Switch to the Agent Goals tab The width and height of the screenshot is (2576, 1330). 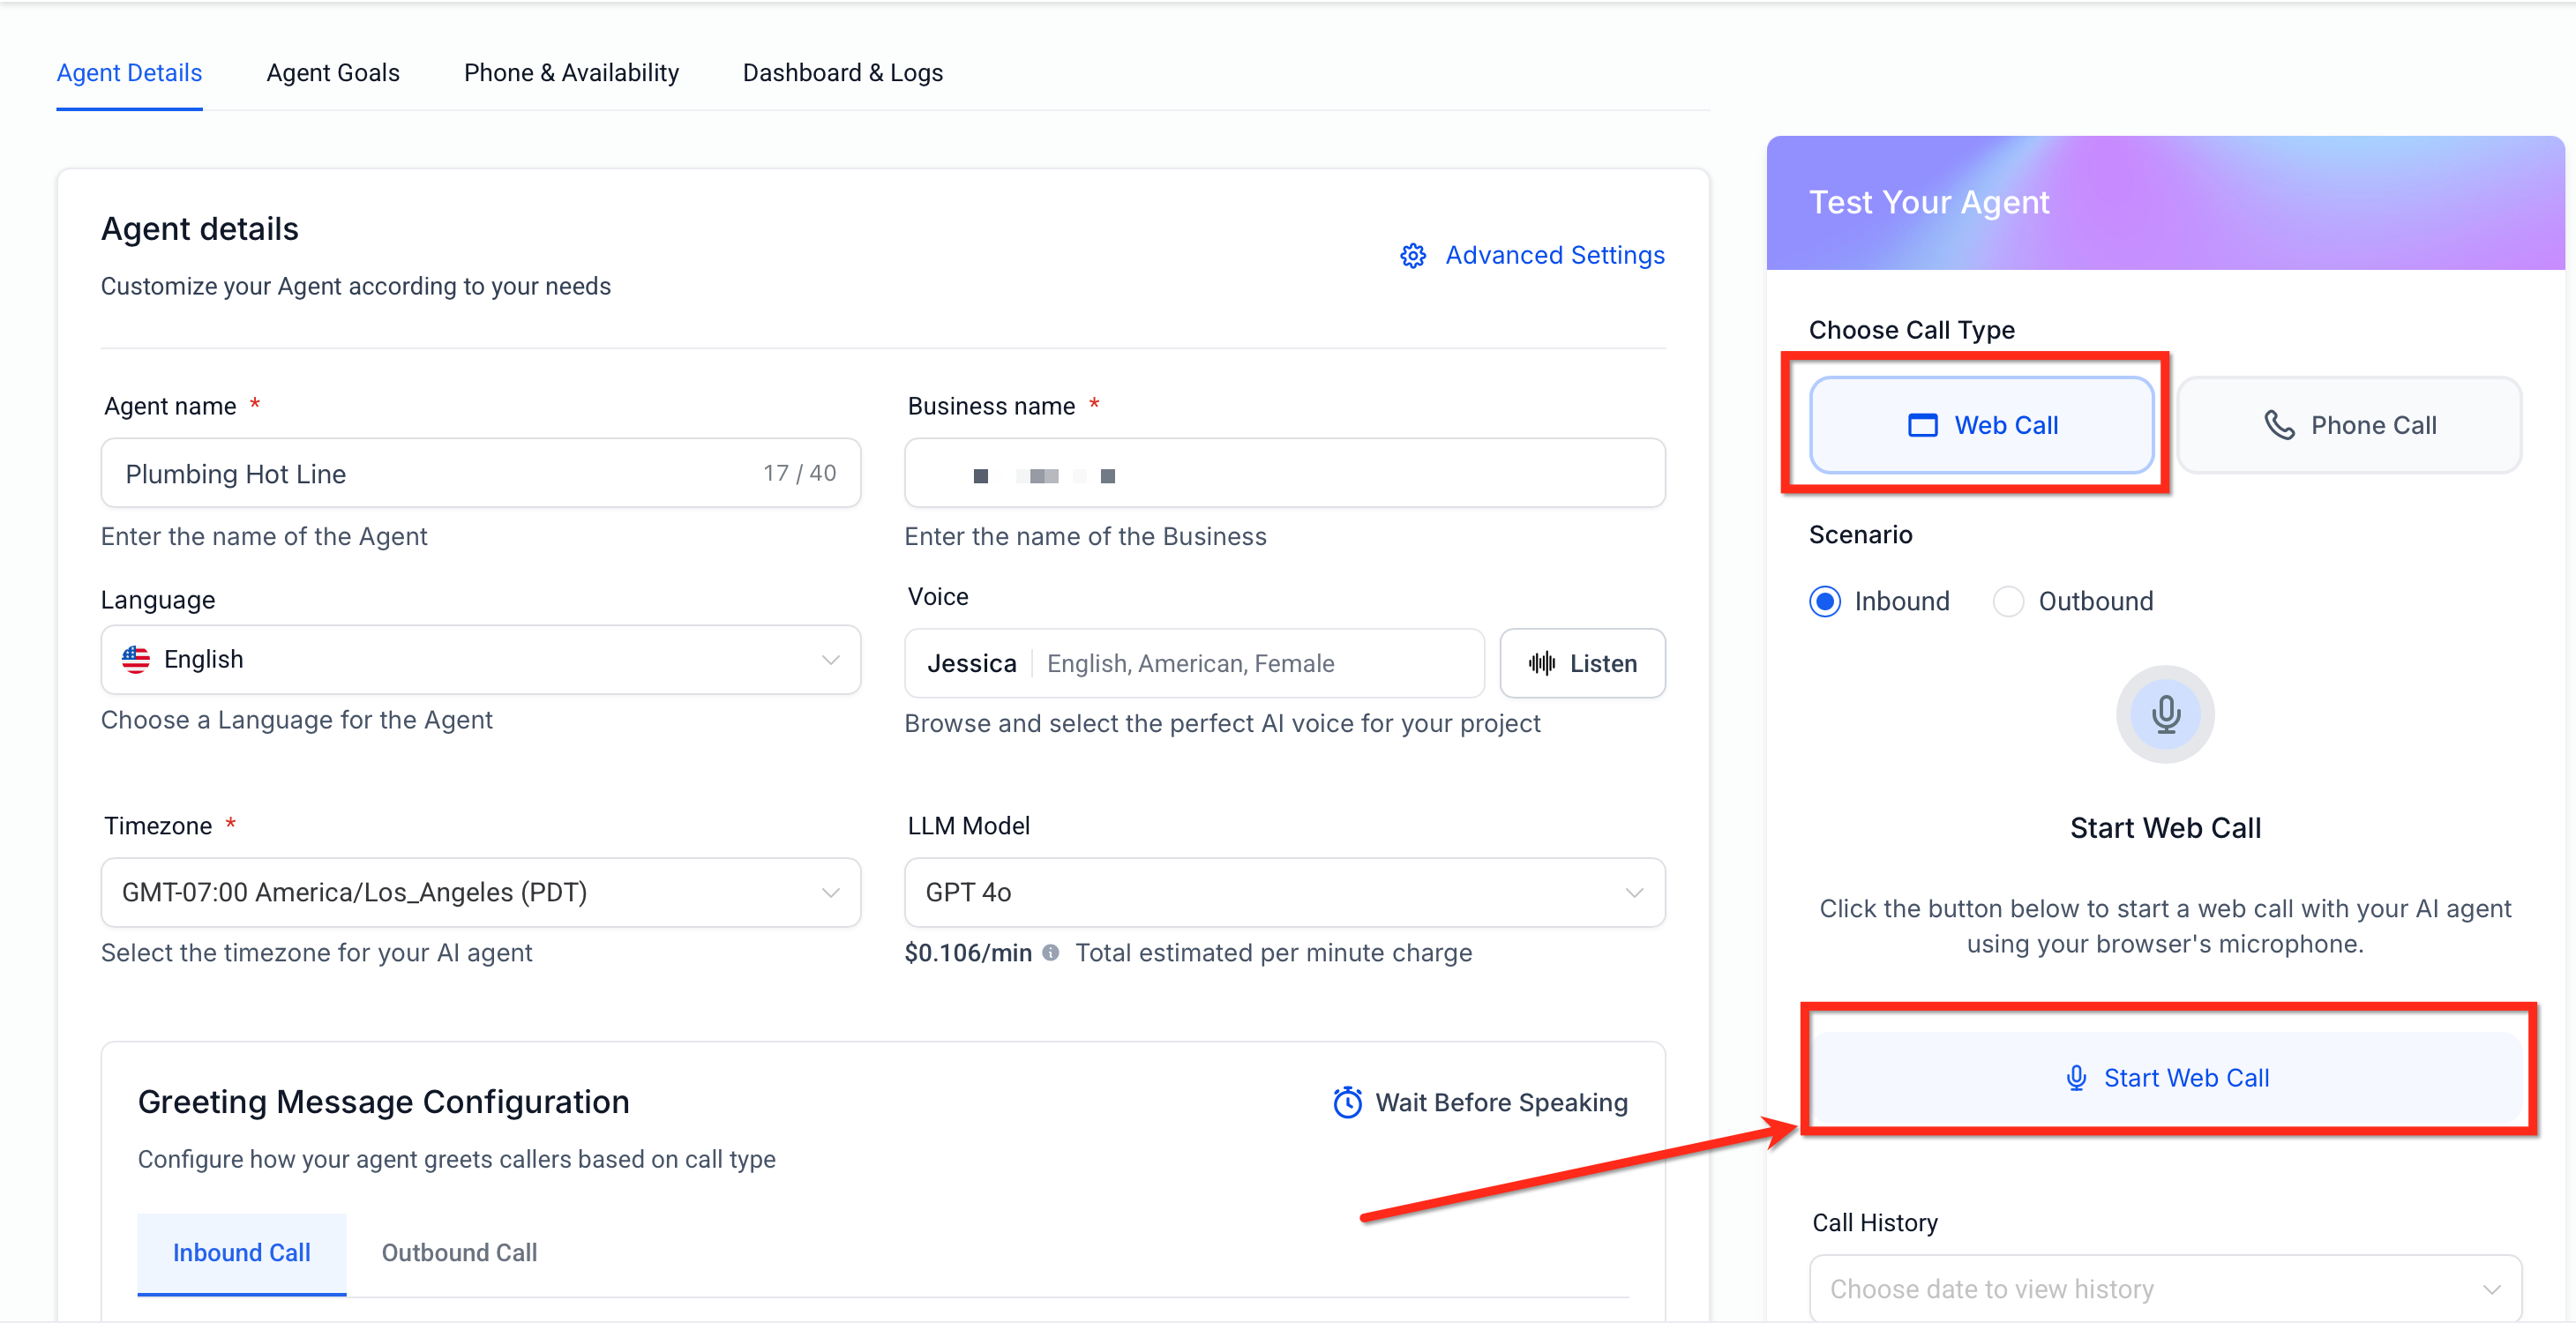pyautogui.click(x=332, y=73)
